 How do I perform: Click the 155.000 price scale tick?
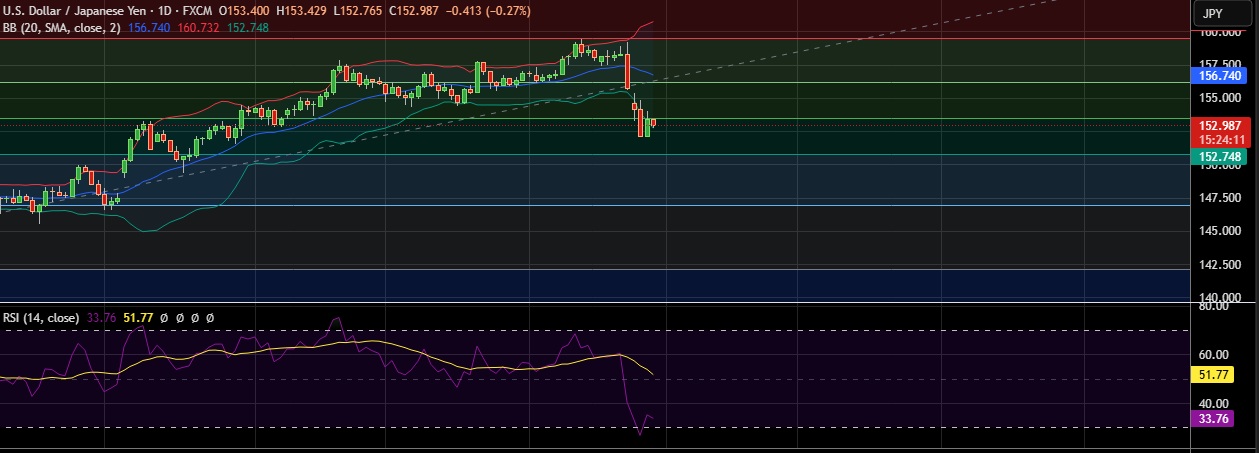(1219, 98)
